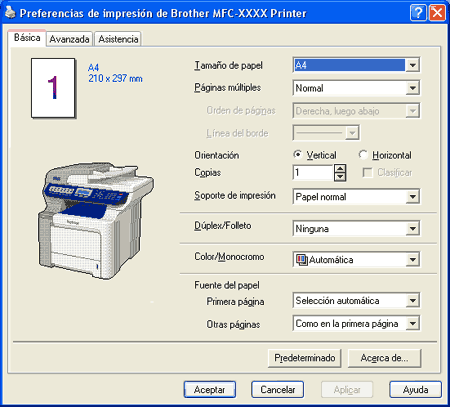The height and width of the screenshot is (407, 450).
Task: Click the Acerca de... button
Action: [x=384, y=358]
